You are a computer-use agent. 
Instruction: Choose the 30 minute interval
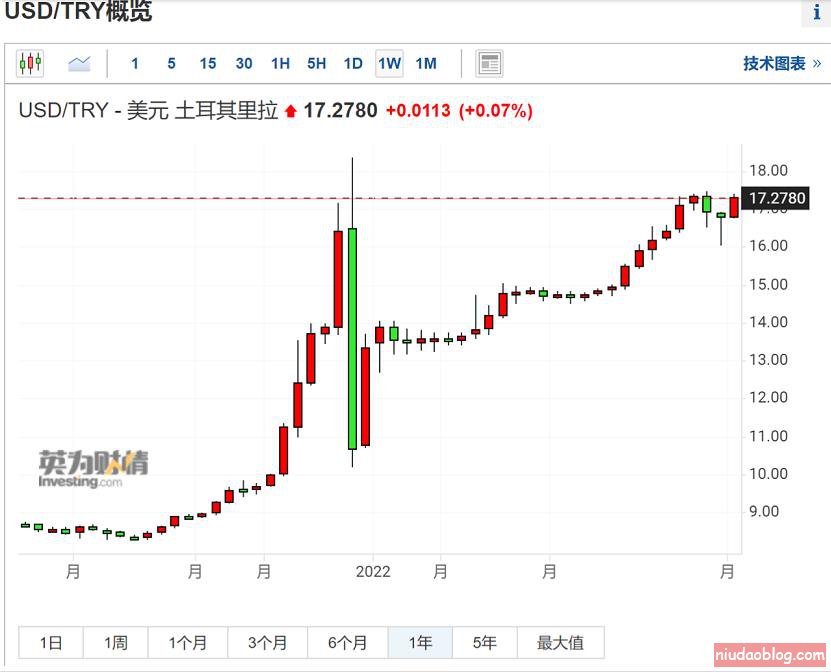coord(244,64)
